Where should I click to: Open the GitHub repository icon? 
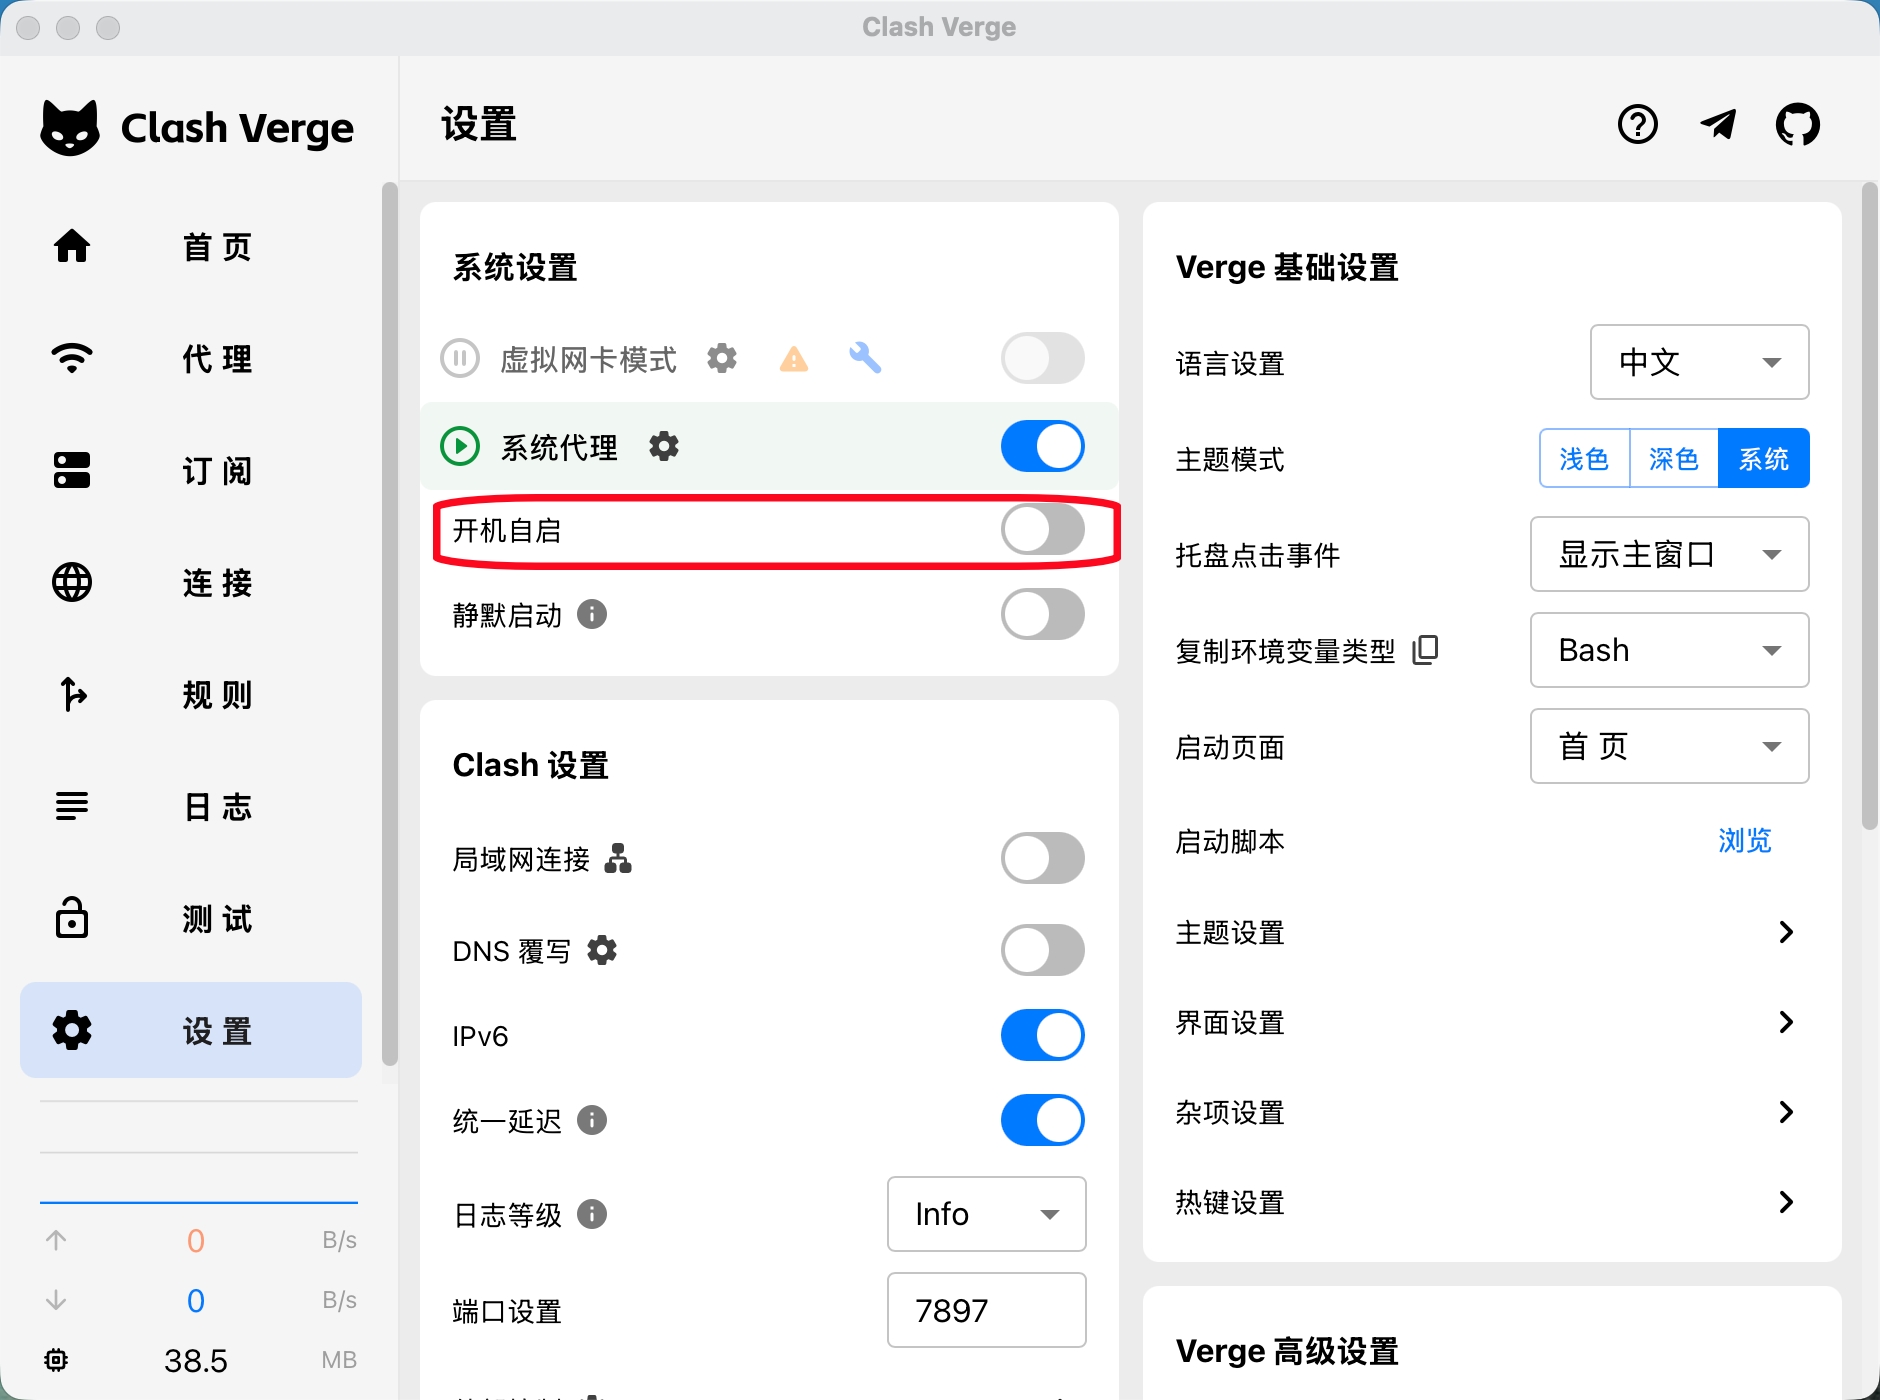tap(1797, 125)
